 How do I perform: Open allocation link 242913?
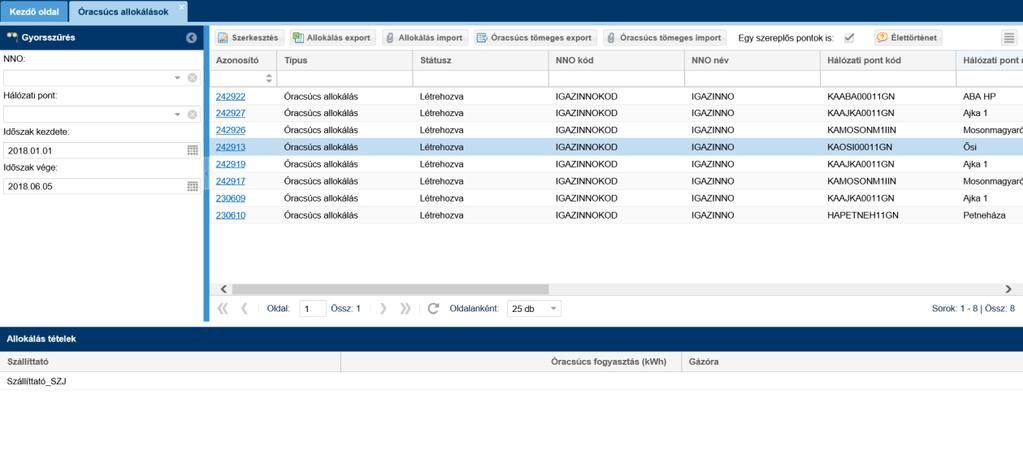click(x=230, y=147)
